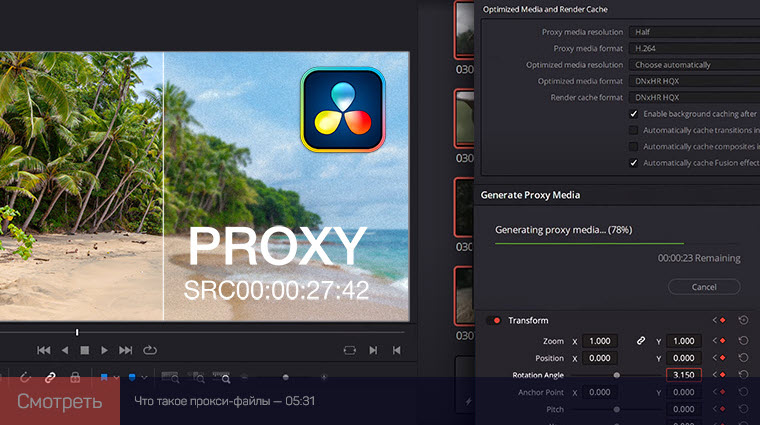Viewport: 760px width, 425px height.
Task: Play the clip in reverse
Action: click(x=65, y=350)
